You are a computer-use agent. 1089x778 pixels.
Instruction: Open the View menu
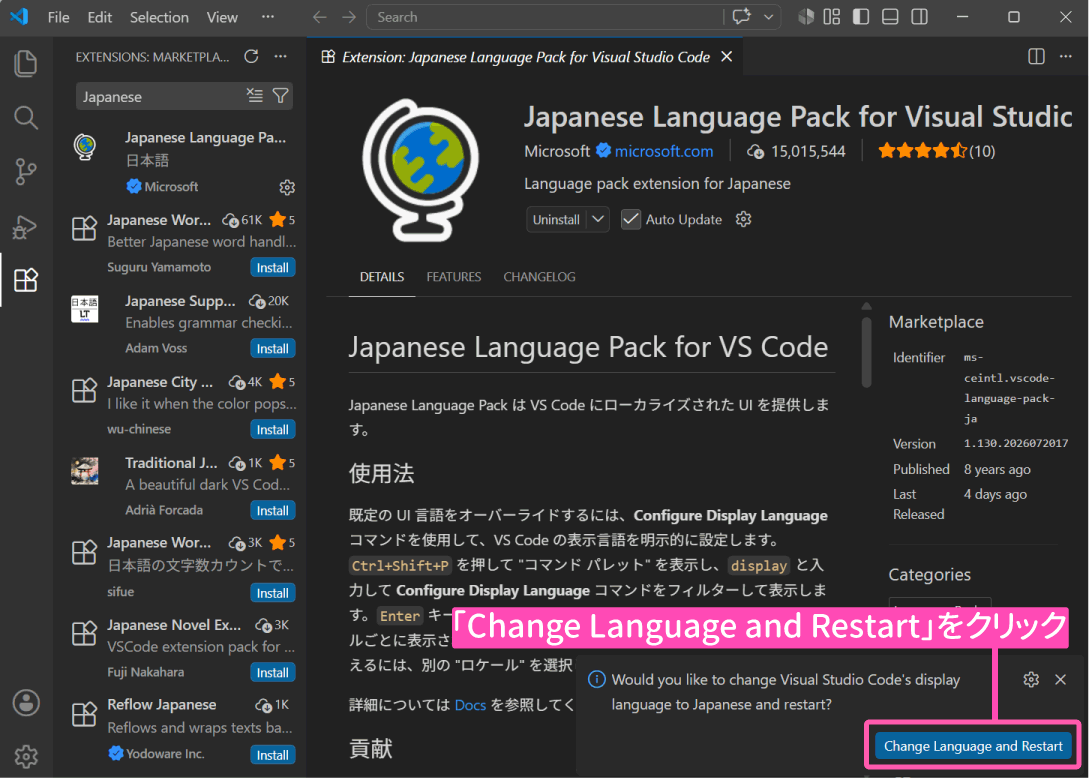[x=222, y=17]
